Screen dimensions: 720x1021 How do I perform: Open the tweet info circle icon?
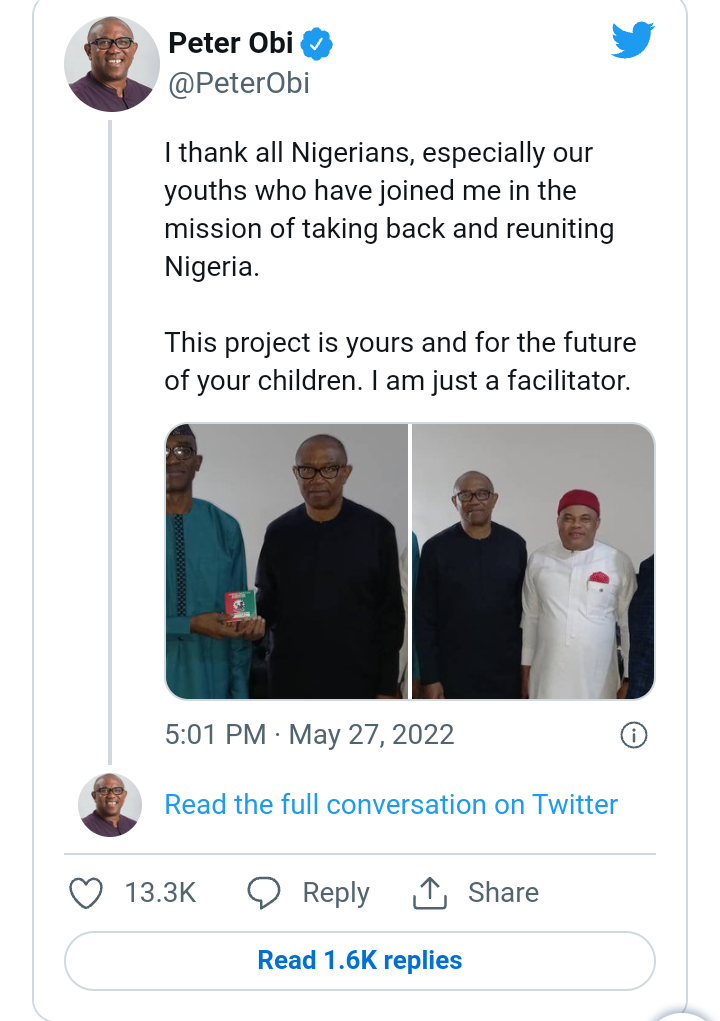click(634, 736)
